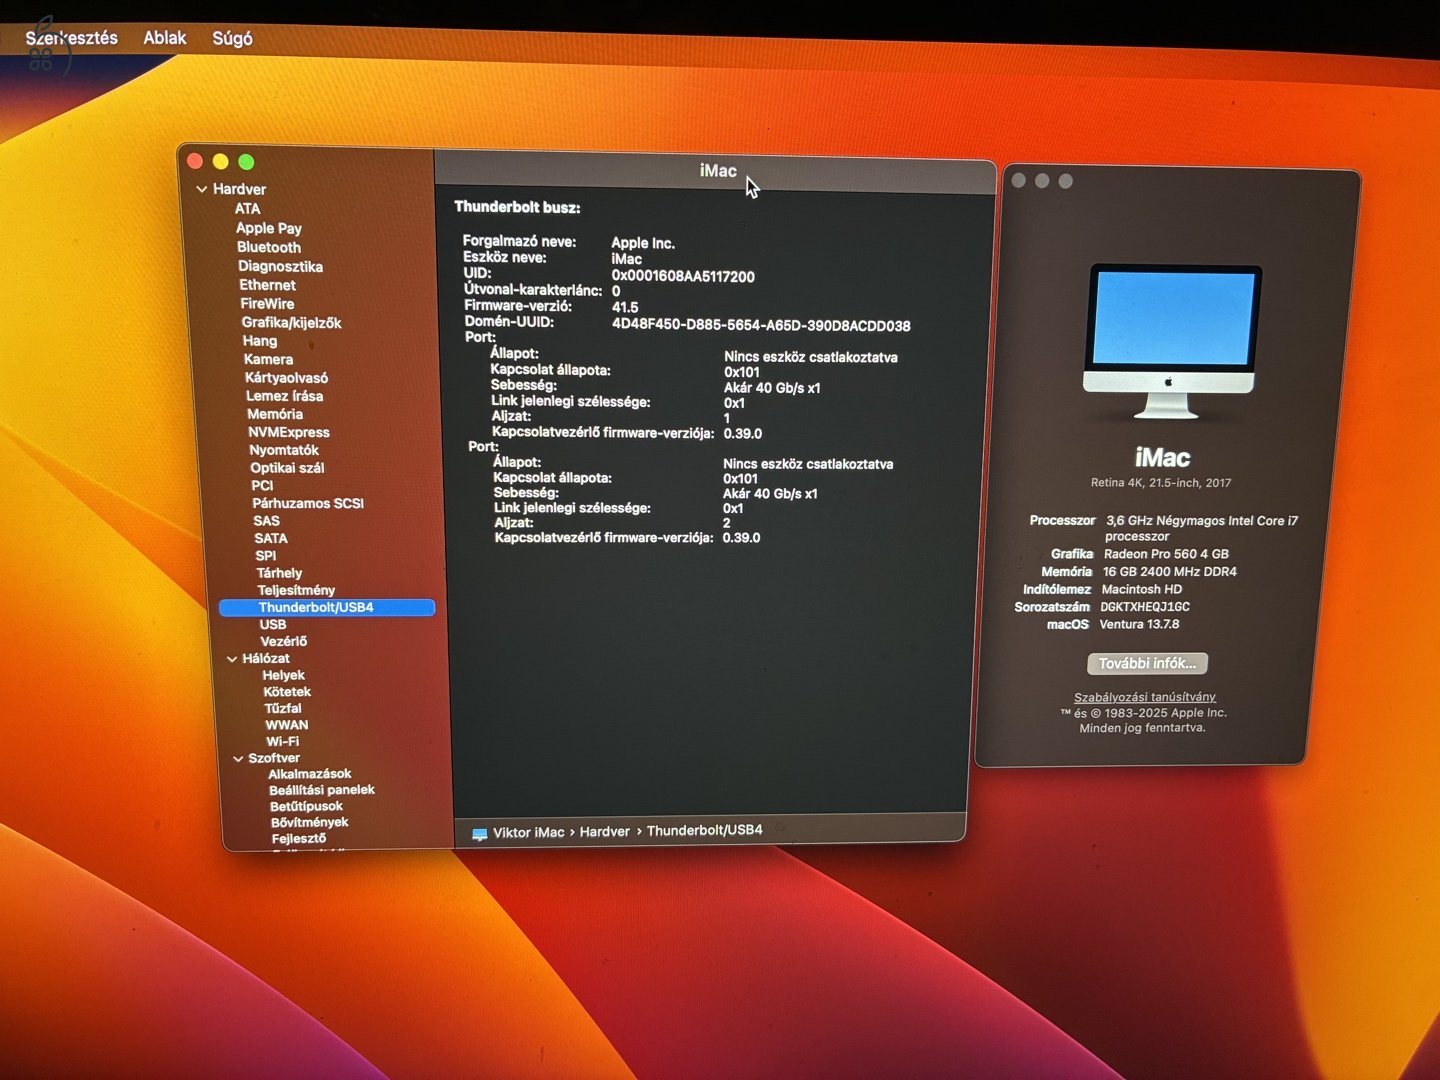Collapse the Hardver section chevron

click(x=202, y=189)
